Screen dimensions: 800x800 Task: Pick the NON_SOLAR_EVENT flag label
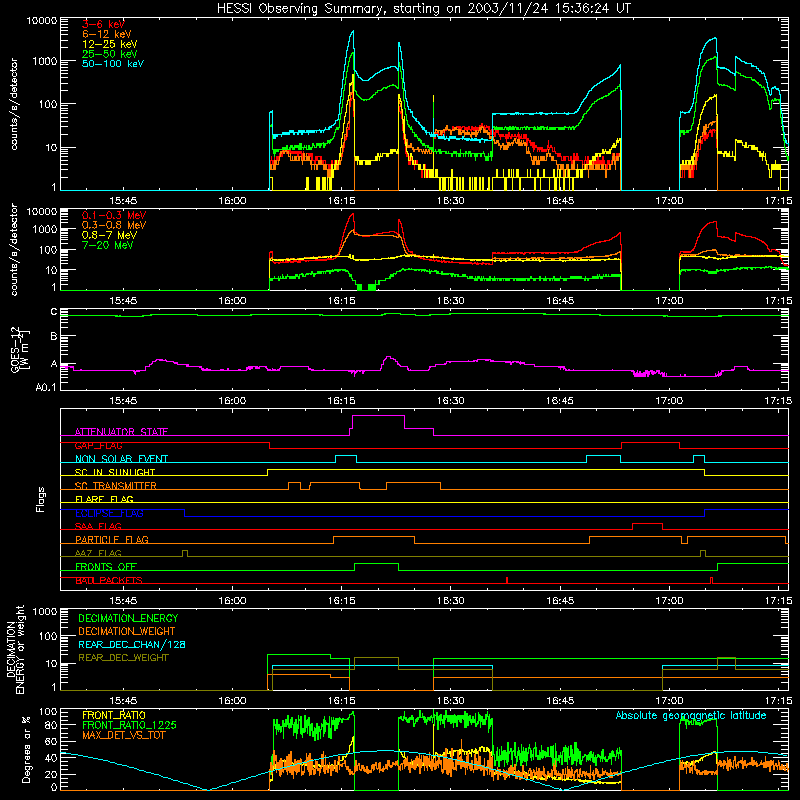coord(121,459)
